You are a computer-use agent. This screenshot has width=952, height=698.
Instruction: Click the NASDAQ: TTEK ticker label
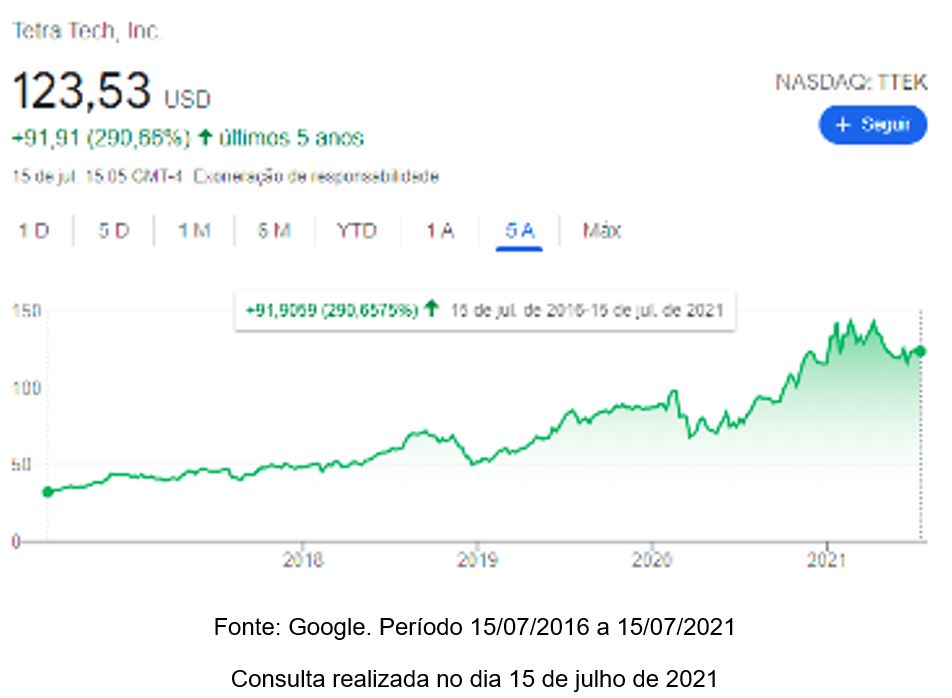tap(850, 83)
